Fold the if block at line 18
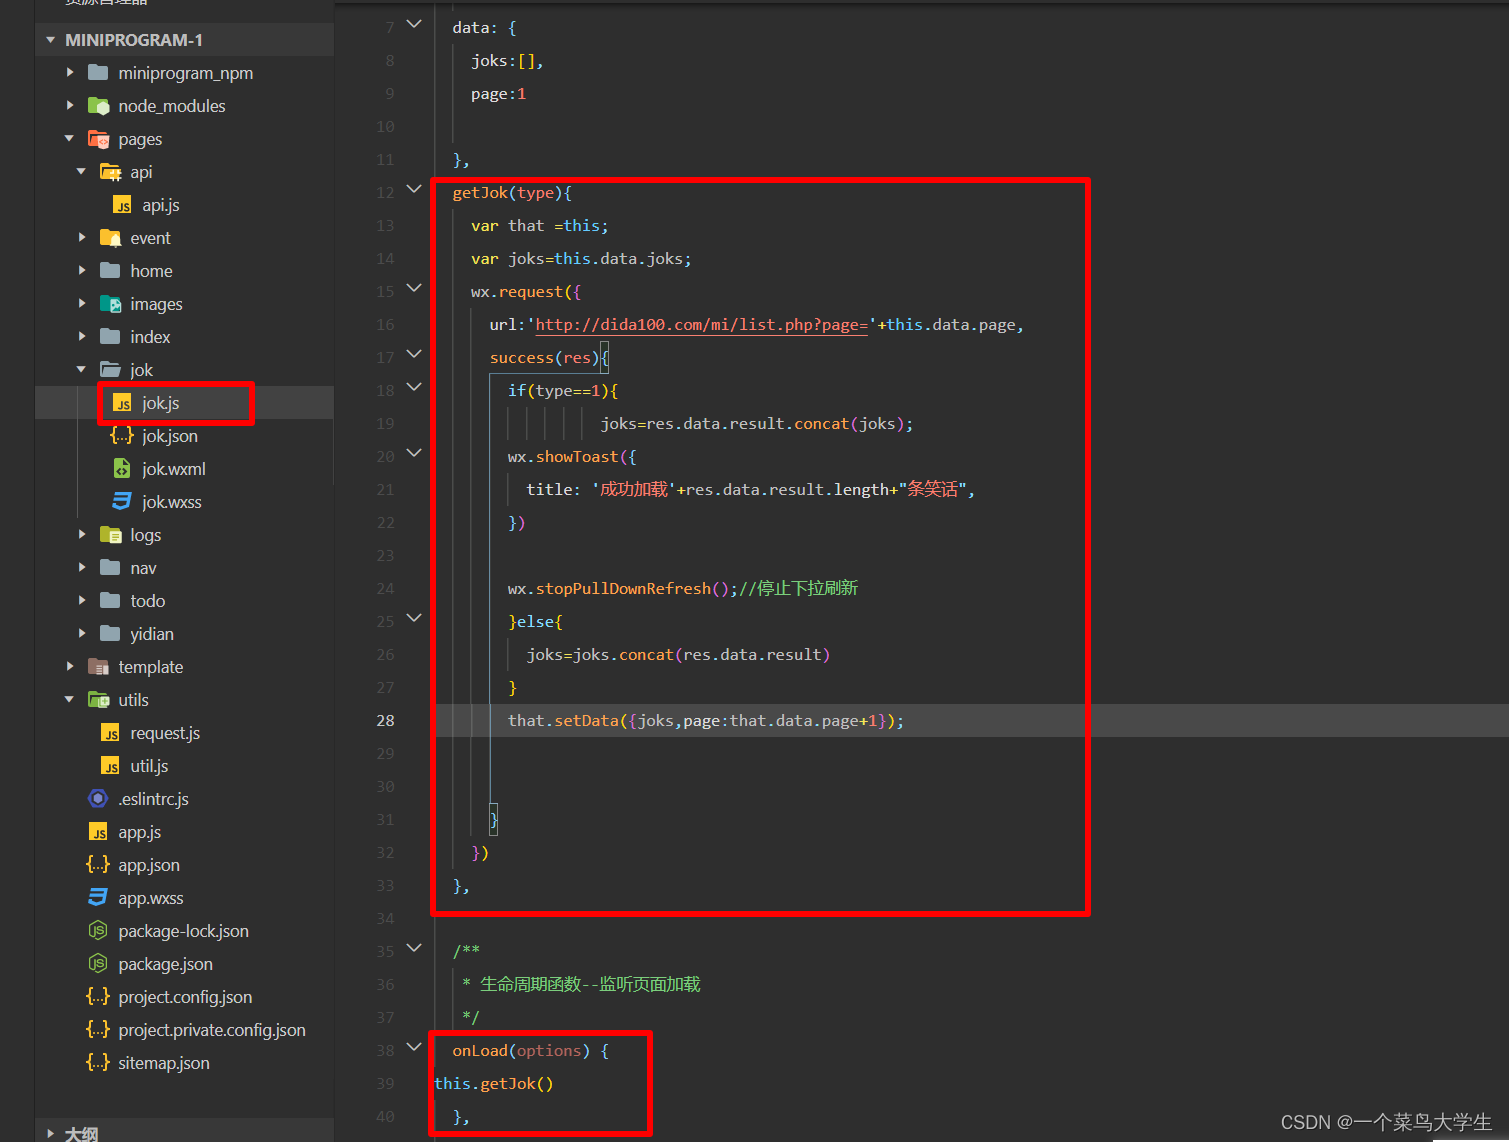1509x1142 pixels. coord(414,386)
